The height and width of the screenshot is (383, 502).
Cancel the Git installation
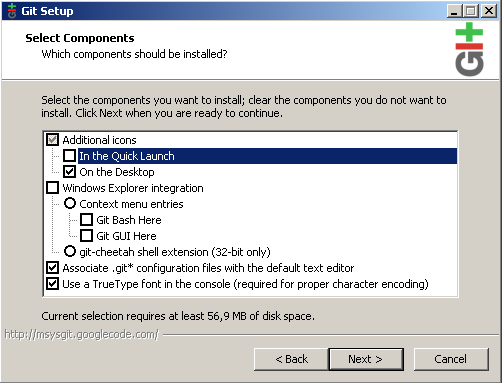[x=451, y=359]
